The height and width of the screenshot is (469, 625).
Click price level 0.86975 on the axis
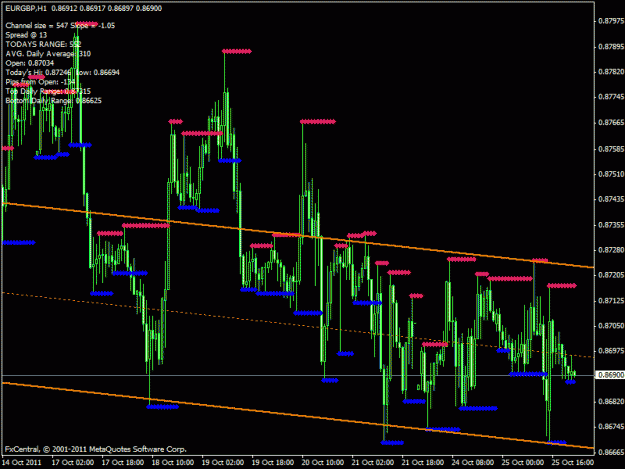[611, 351]
